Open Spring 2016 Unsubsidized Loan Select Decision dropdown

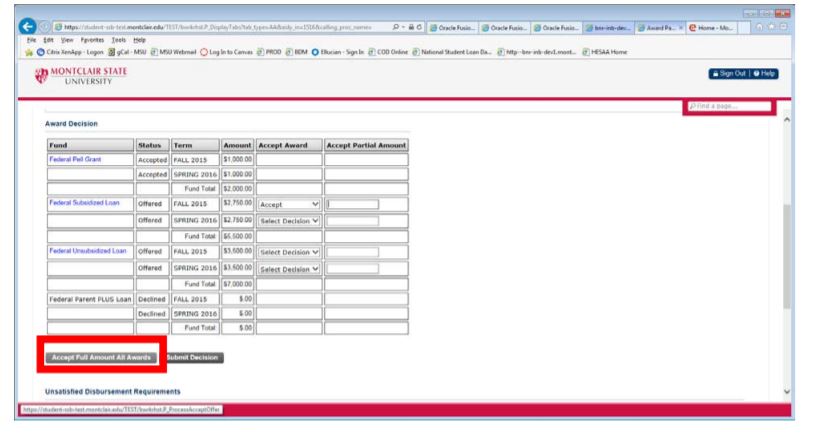(288, 268)
